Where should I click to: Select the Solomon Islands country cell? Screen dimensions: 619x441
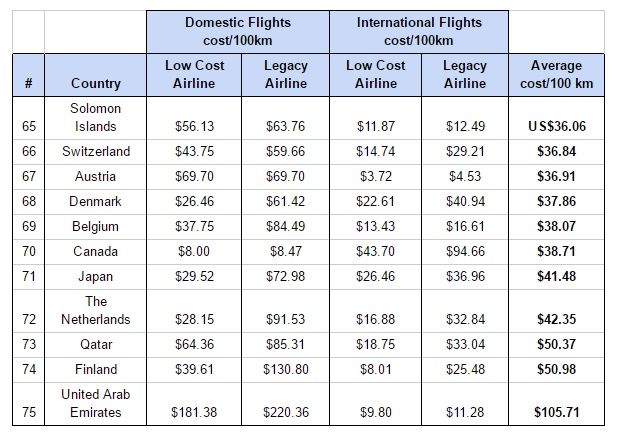point(96,116)
